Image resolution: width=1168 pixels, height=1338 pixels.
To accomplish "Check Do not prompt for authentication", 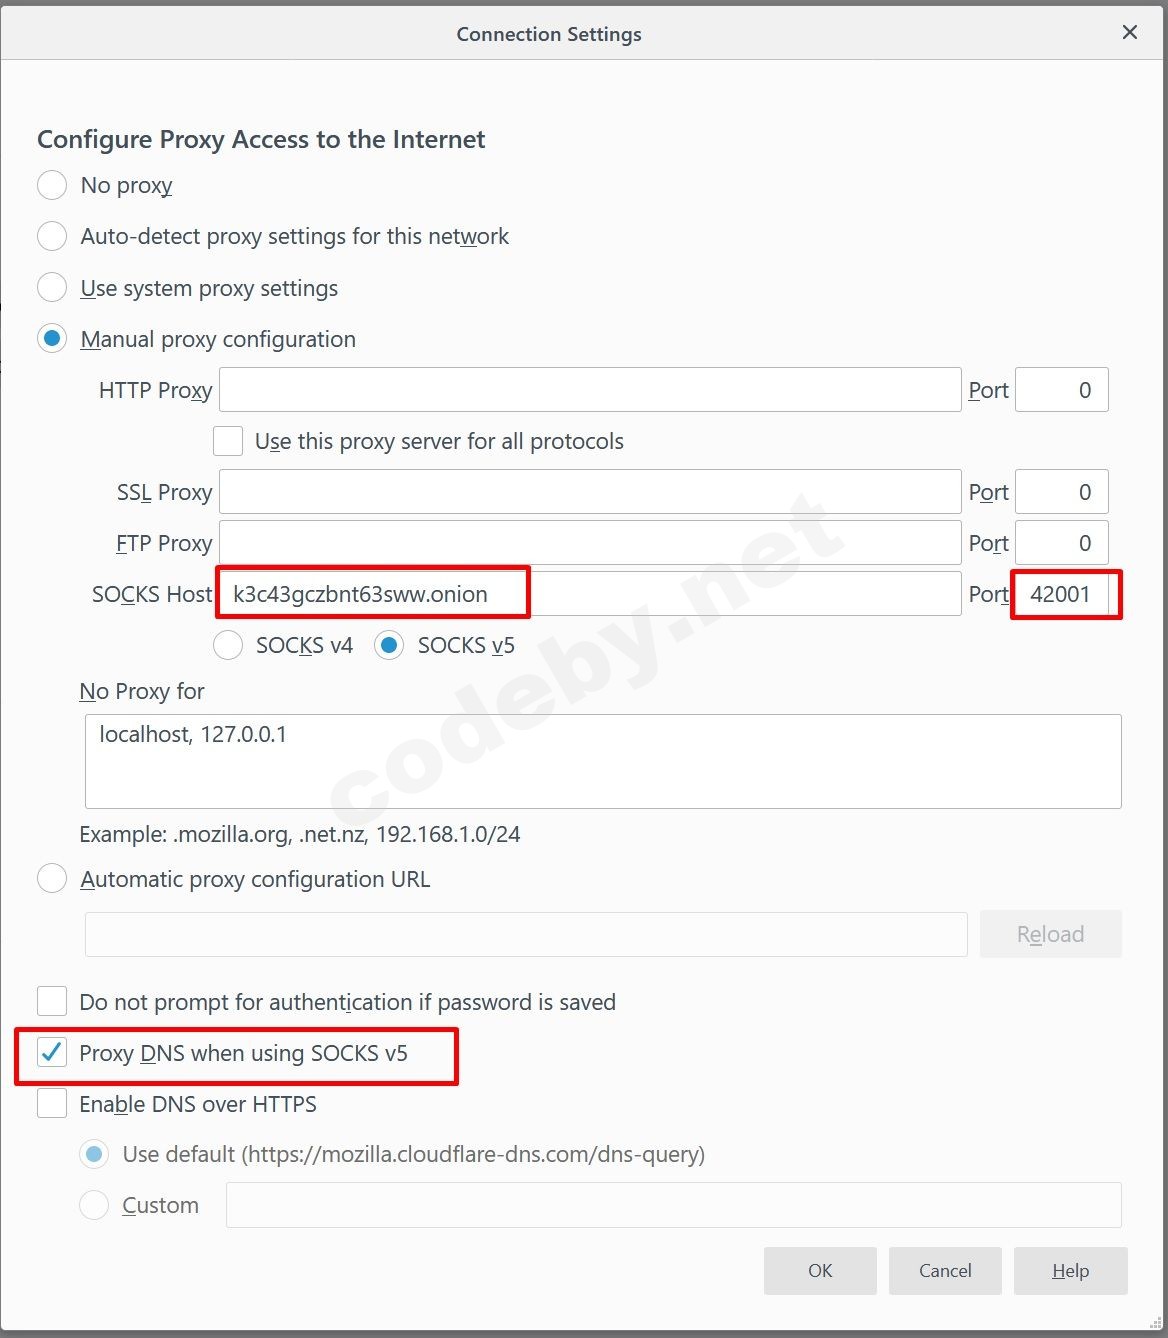I will pos(52,1001).
